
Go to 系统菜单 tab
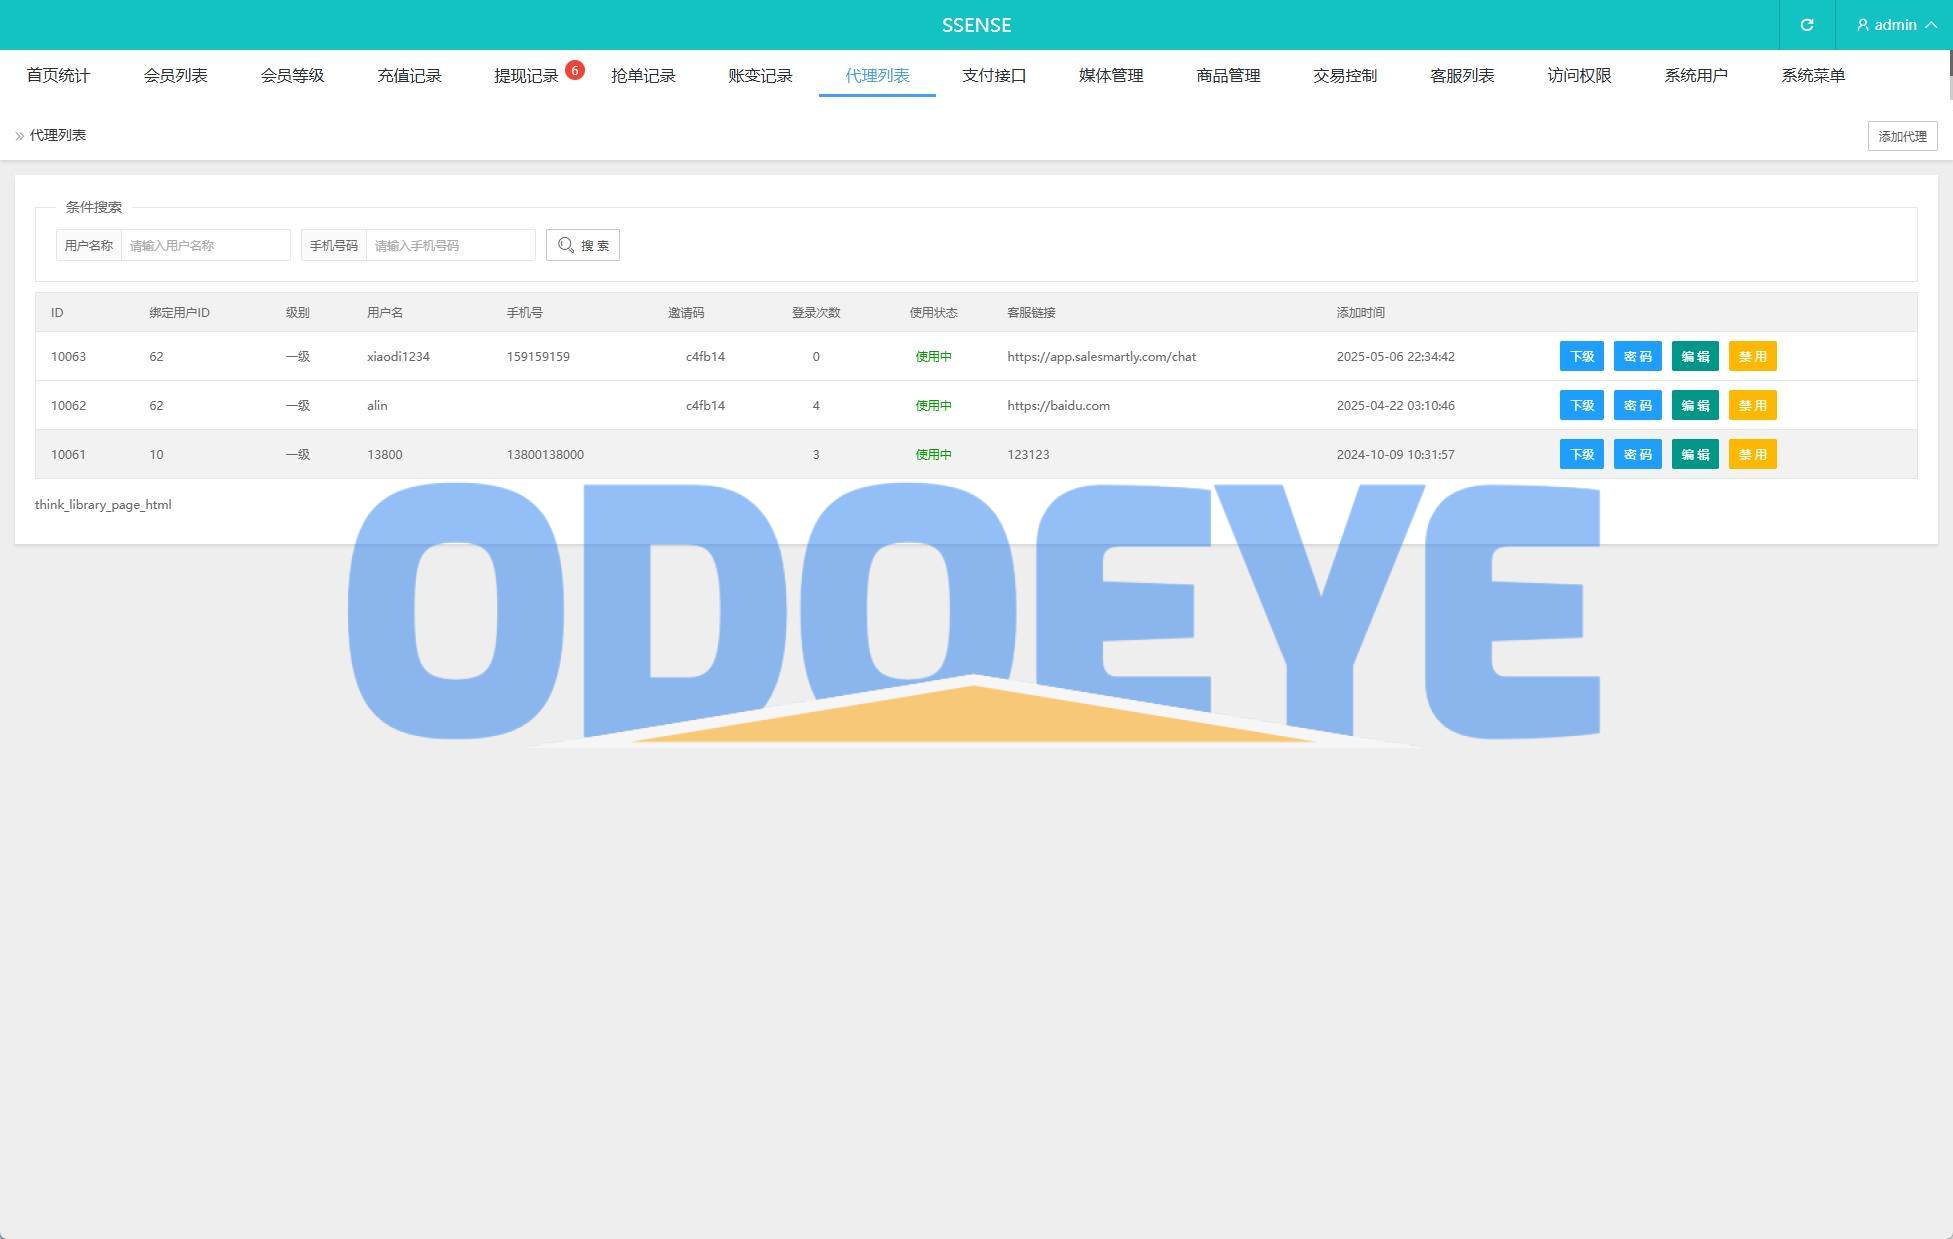[1812, 75]
